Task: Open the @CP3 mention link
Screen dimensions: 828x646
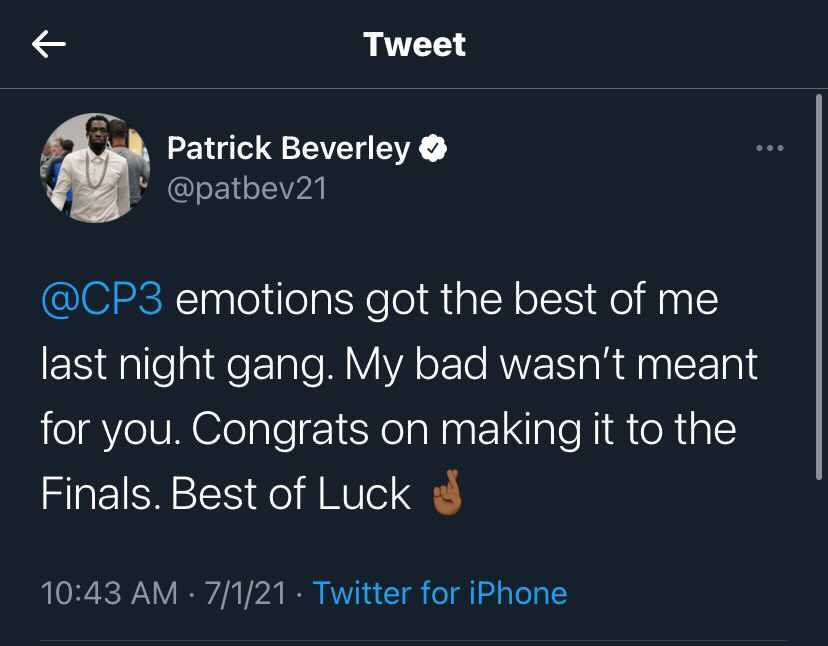Action: 102,300
